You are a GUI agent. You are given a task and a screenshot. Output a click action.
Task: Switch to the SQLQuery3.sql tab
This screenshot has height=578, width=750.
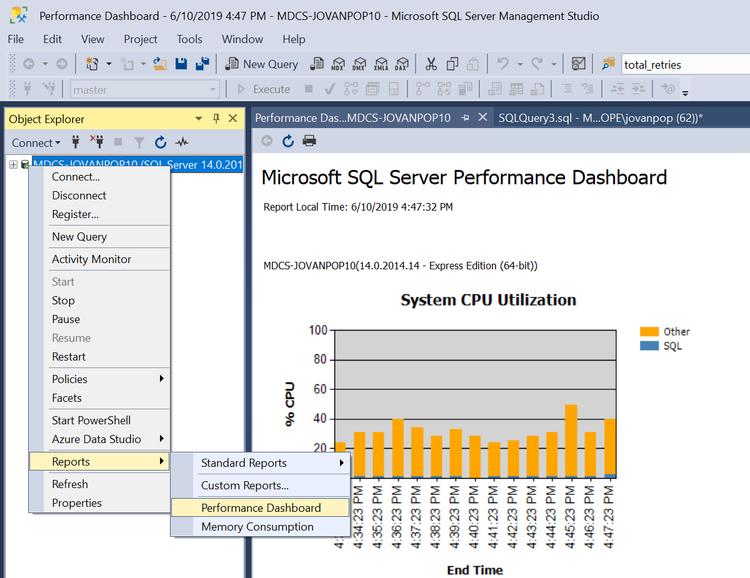point(600,118)
